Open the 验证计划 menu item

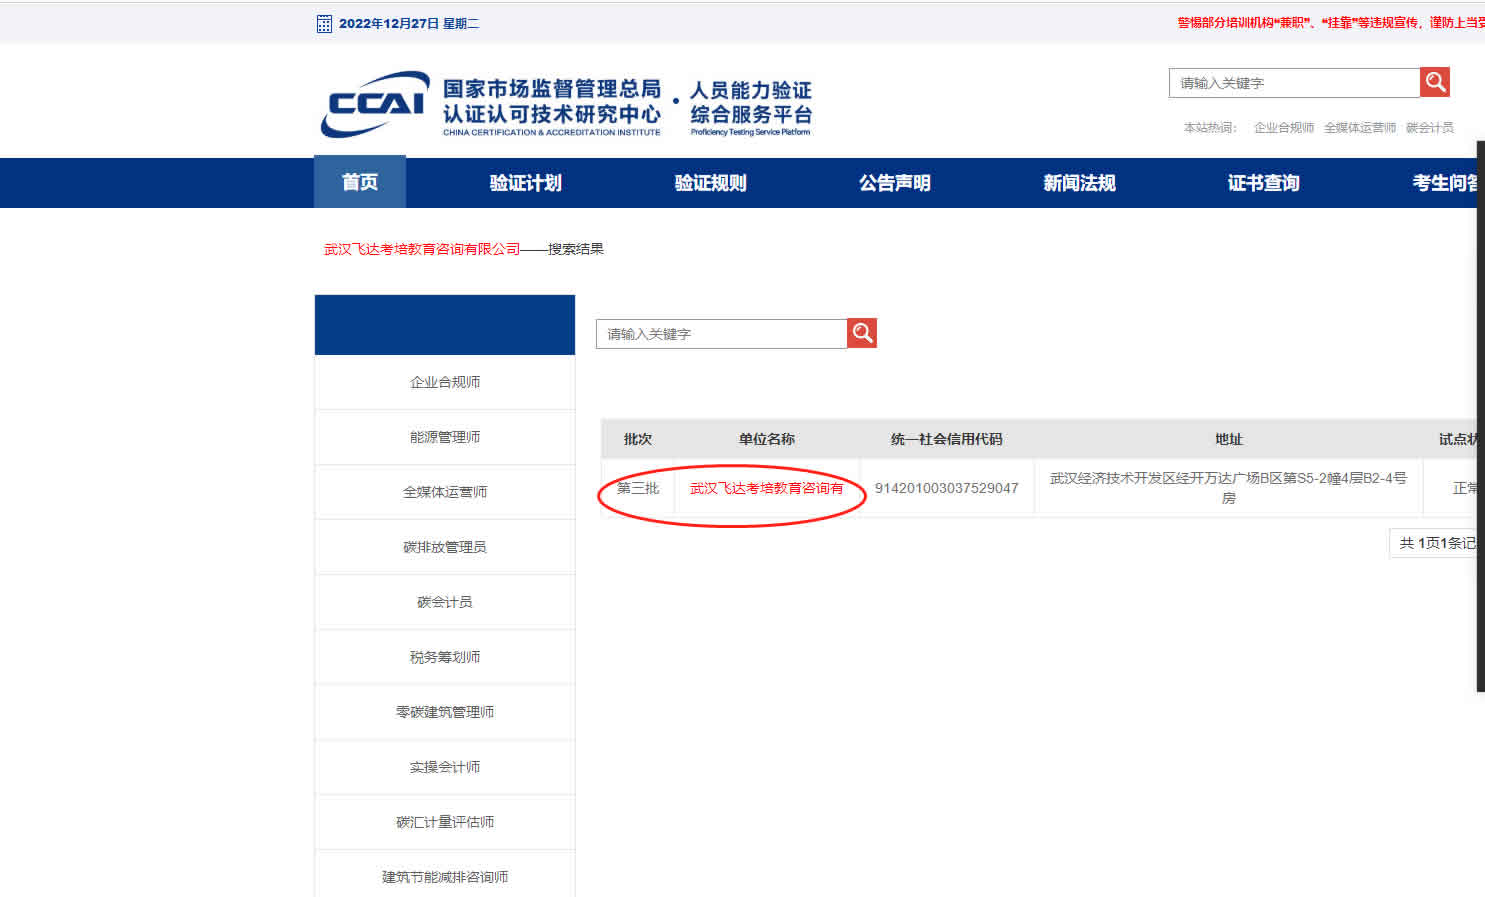525,183
